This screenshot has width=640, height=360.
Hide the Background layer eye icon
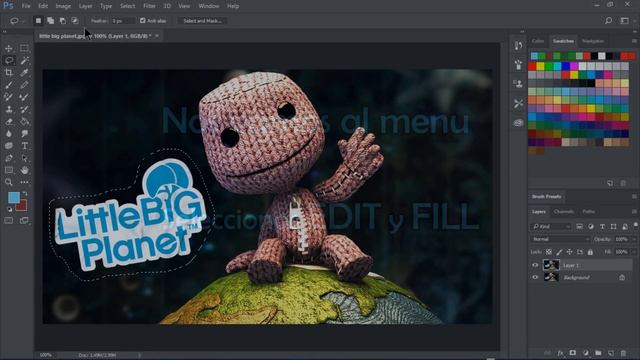(535, 278)
